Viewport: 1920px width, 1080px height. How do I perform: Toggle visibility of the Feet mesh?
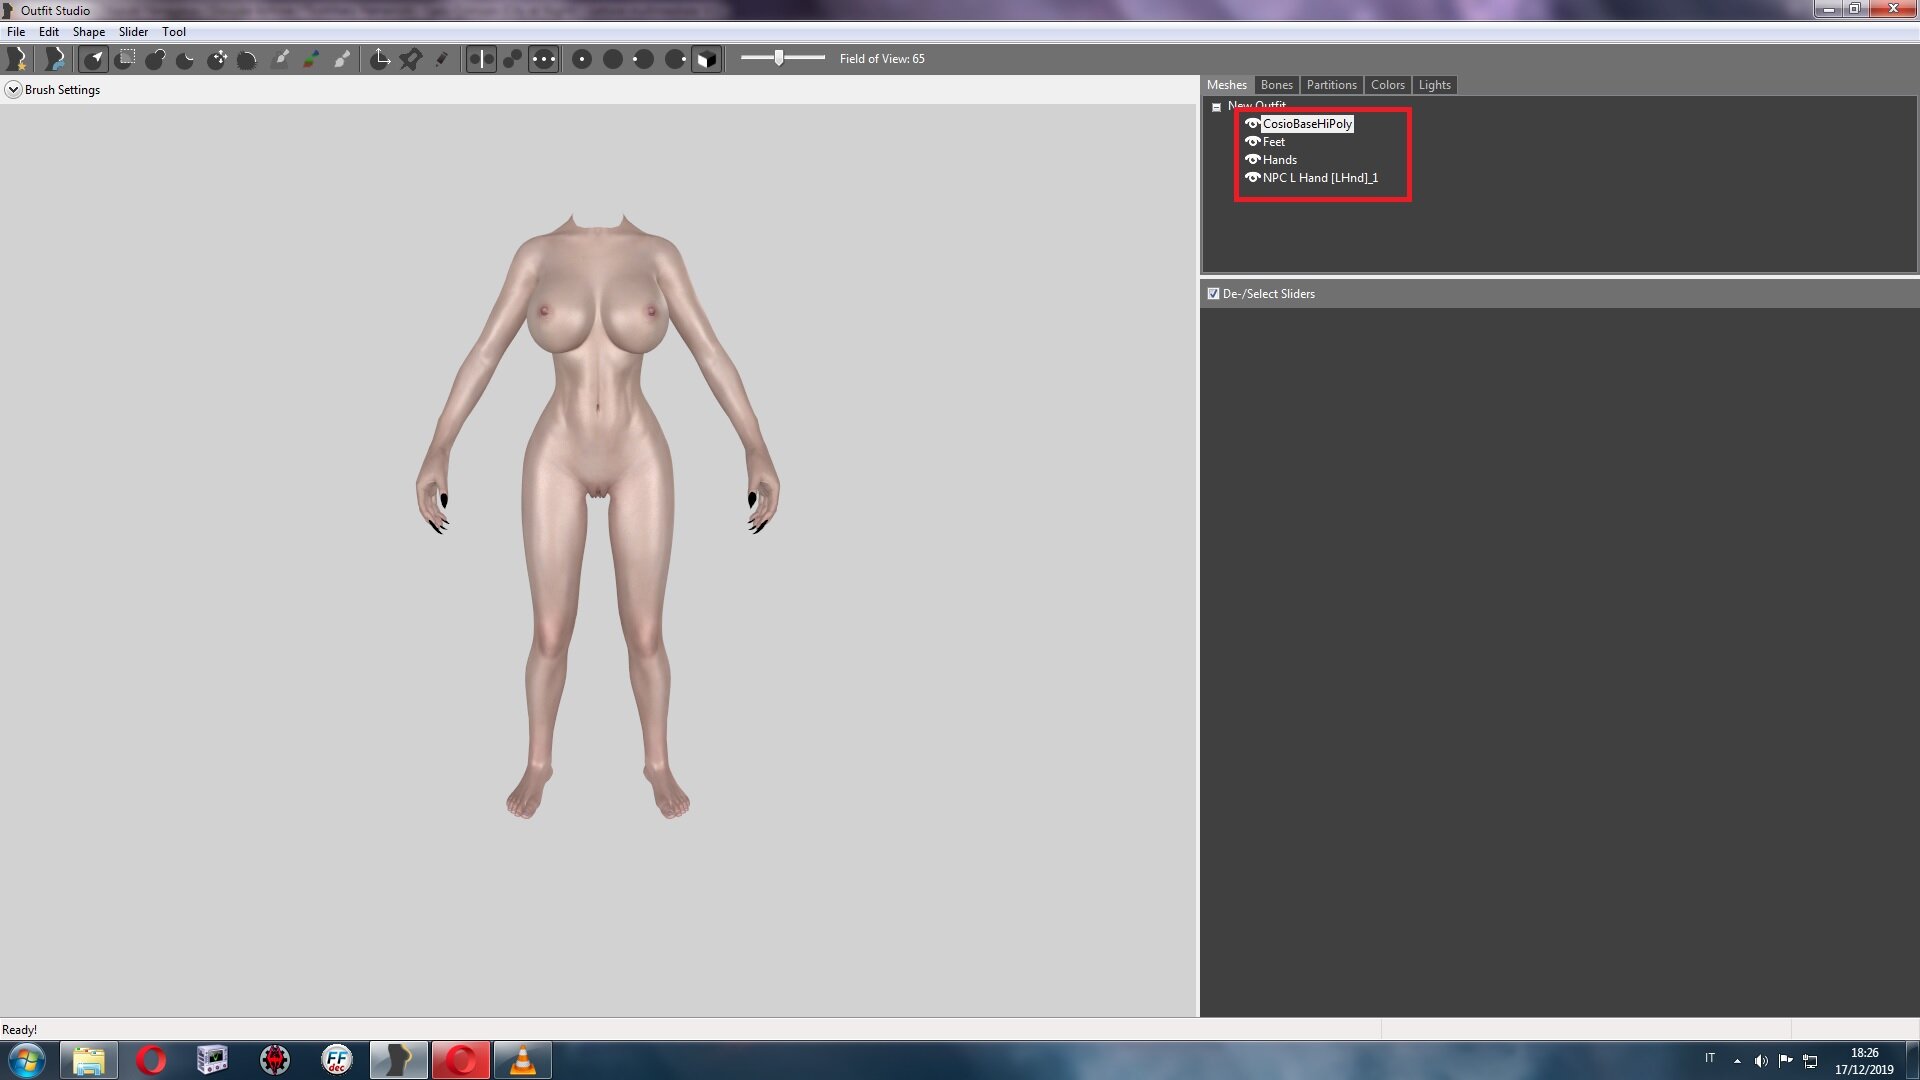[1252, 142]
